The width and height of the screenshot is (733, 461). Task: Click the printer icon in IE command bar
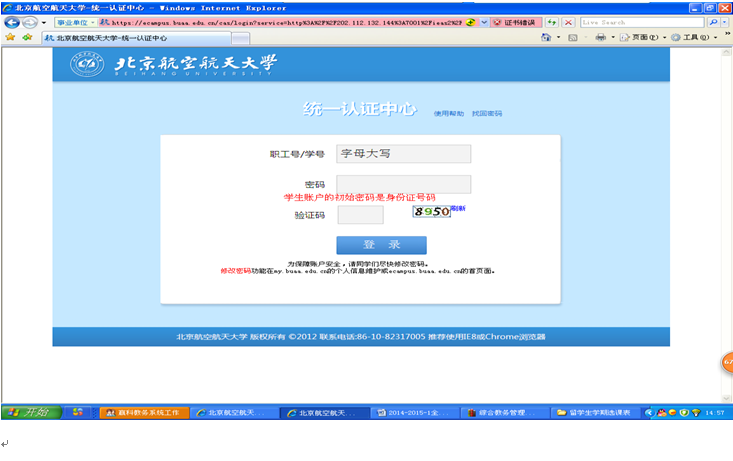tap(600, 37)
